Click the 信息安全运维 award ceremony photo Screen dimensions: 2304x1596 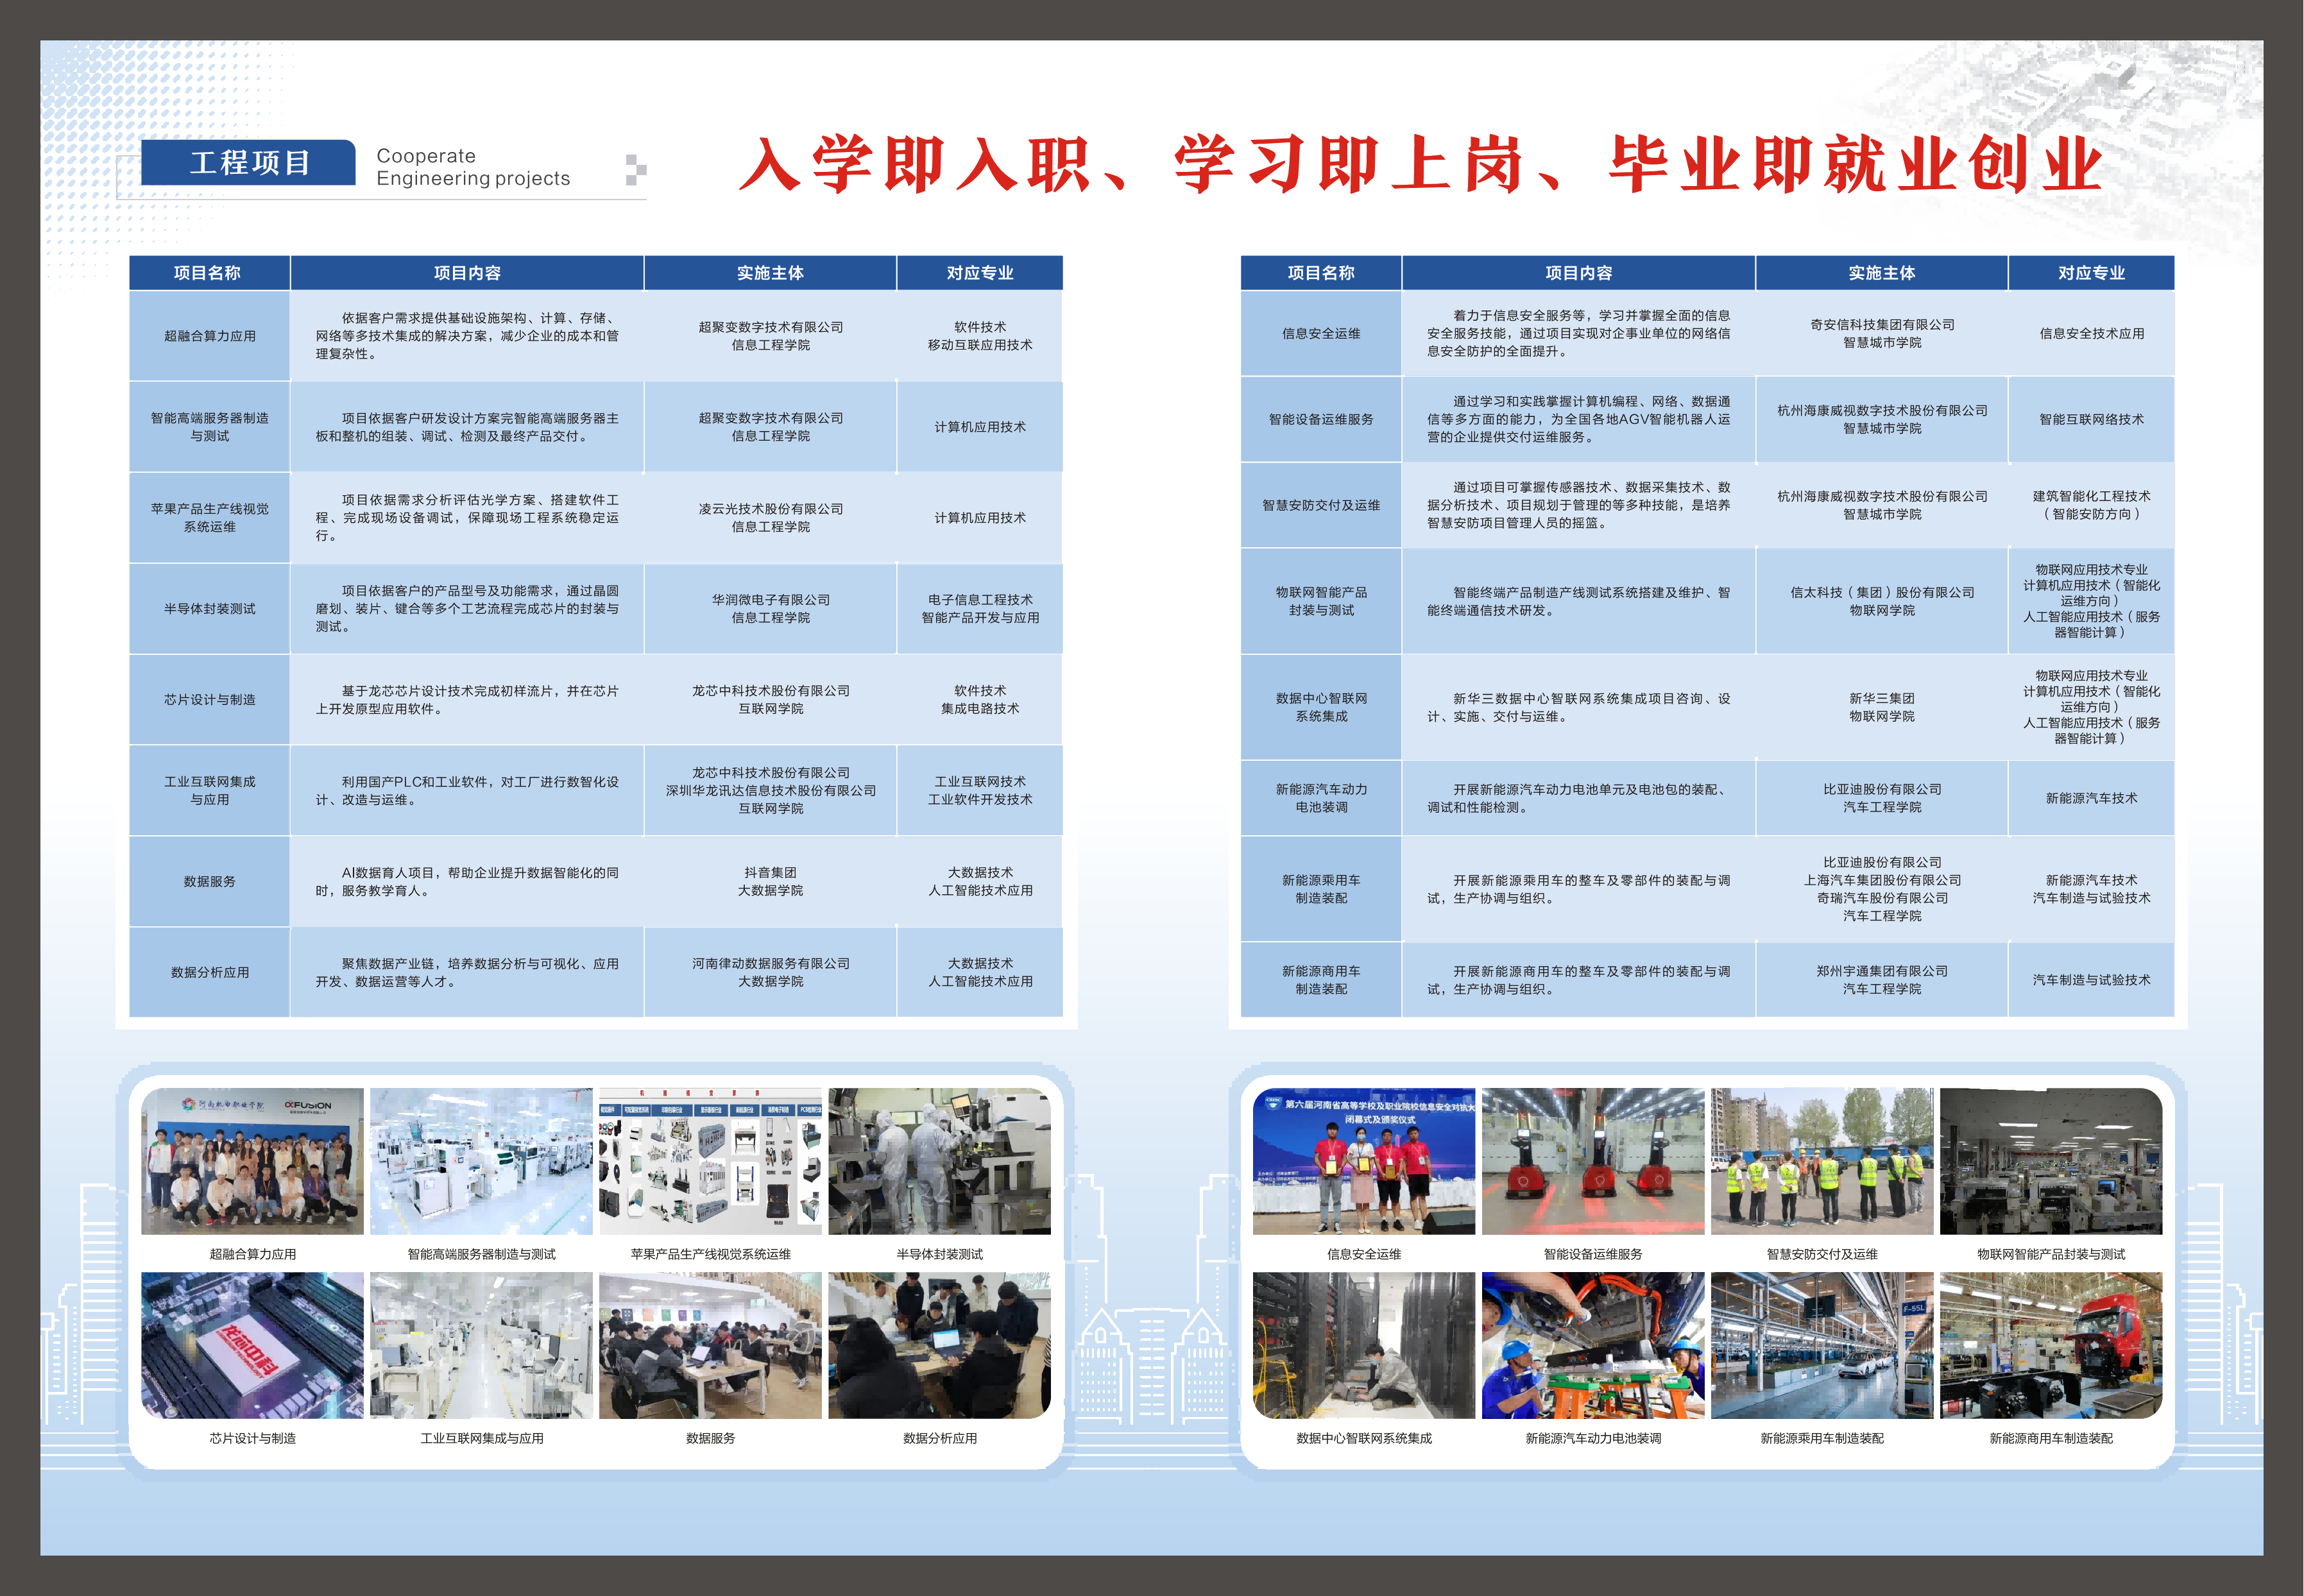click(1363, 1161)
